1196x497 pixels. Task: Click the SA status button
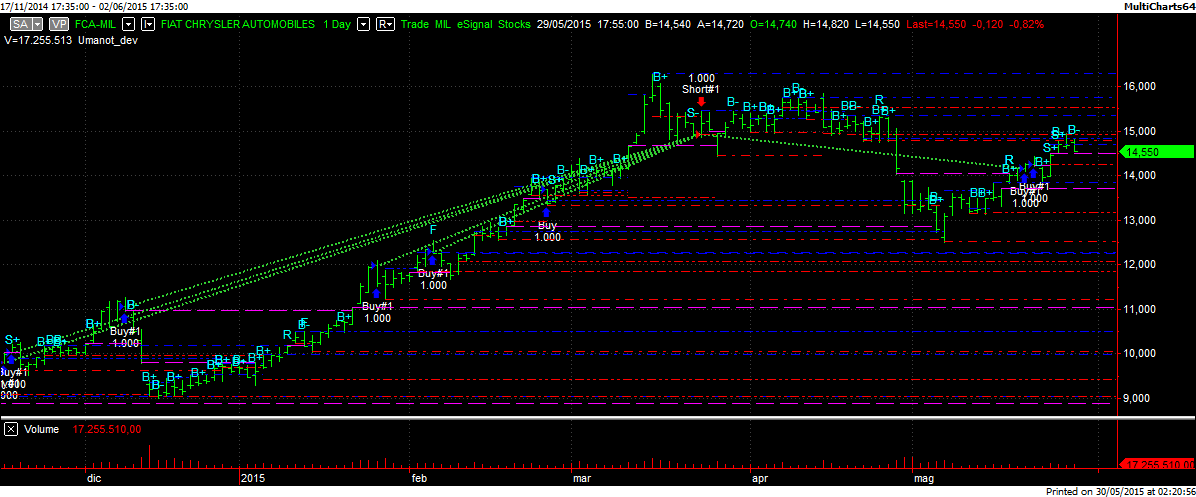[19, 22]
